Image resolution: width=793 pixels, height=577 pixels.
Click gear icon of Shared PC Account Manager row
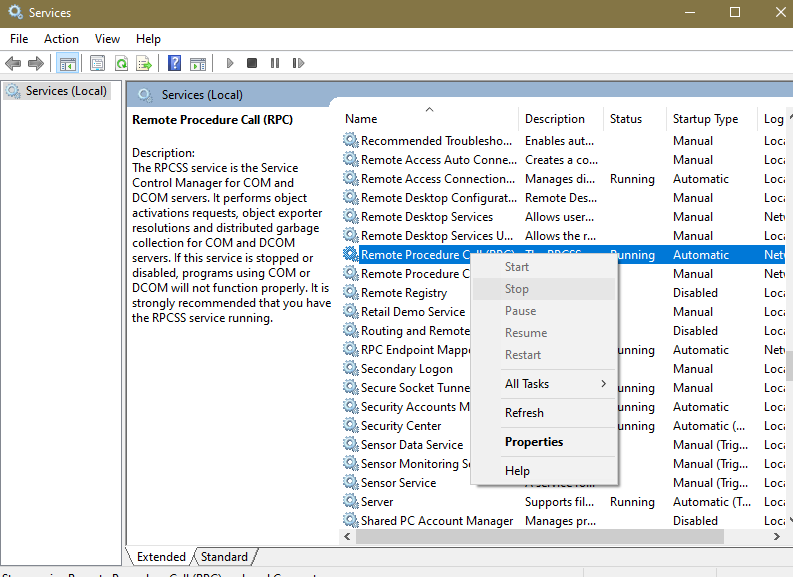[x=350, y=520]
